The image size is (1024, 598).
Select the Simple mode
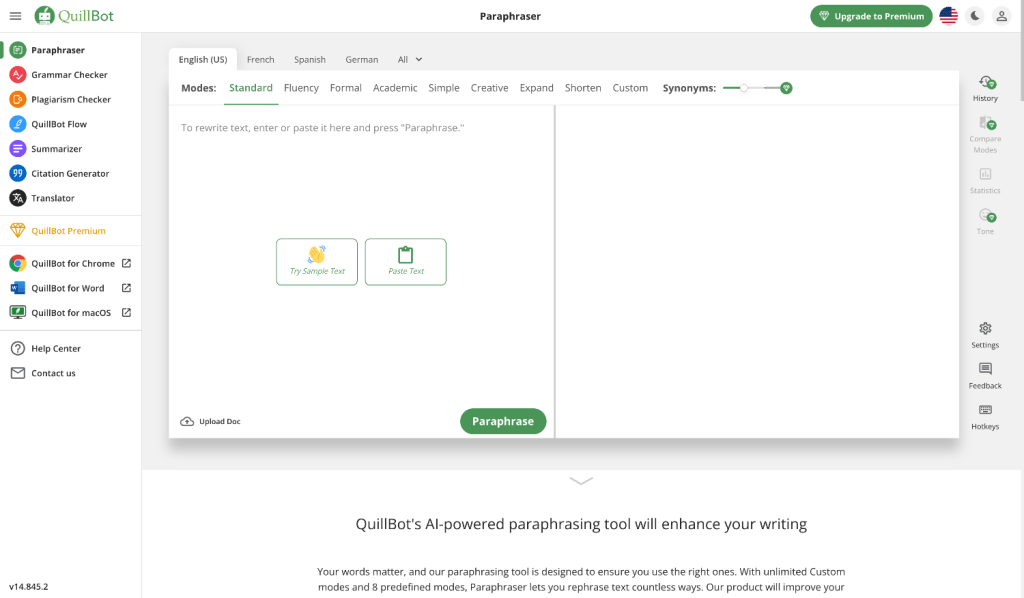click(444, 88)
